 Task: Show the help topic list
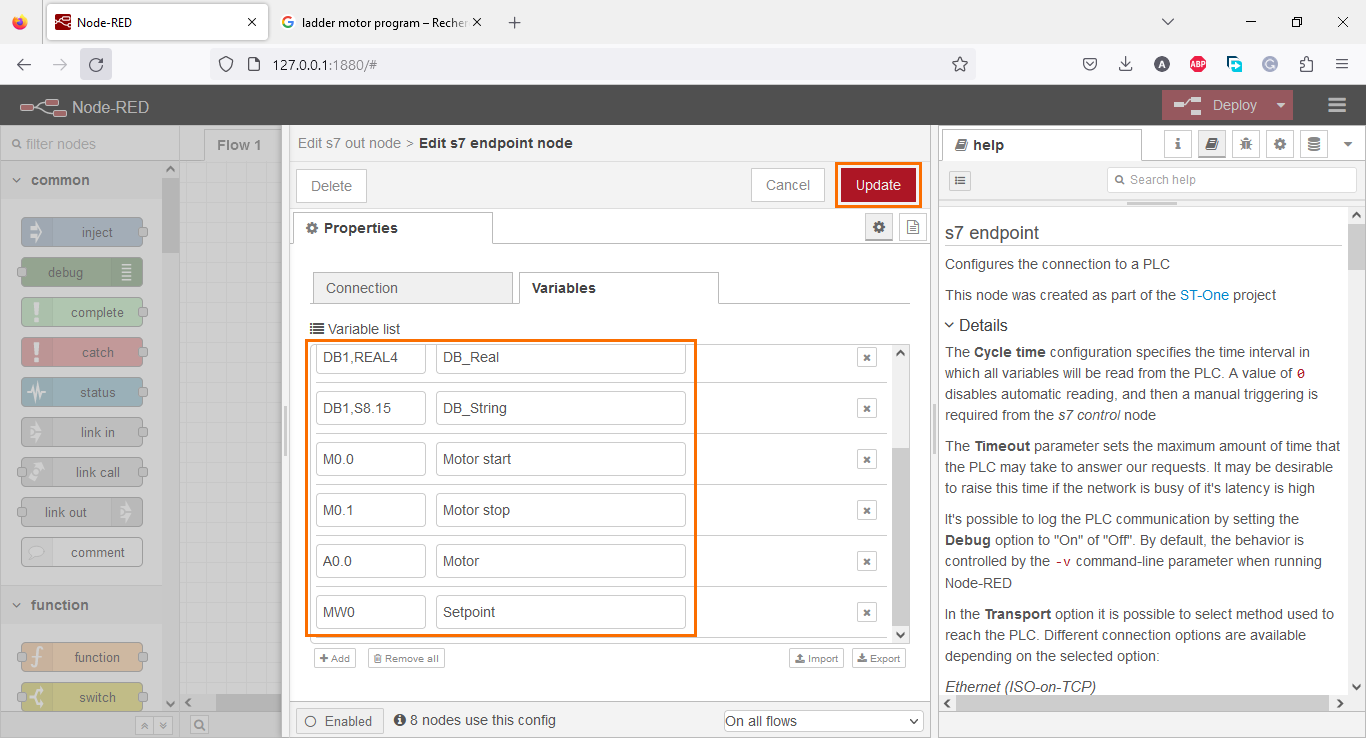959,180
